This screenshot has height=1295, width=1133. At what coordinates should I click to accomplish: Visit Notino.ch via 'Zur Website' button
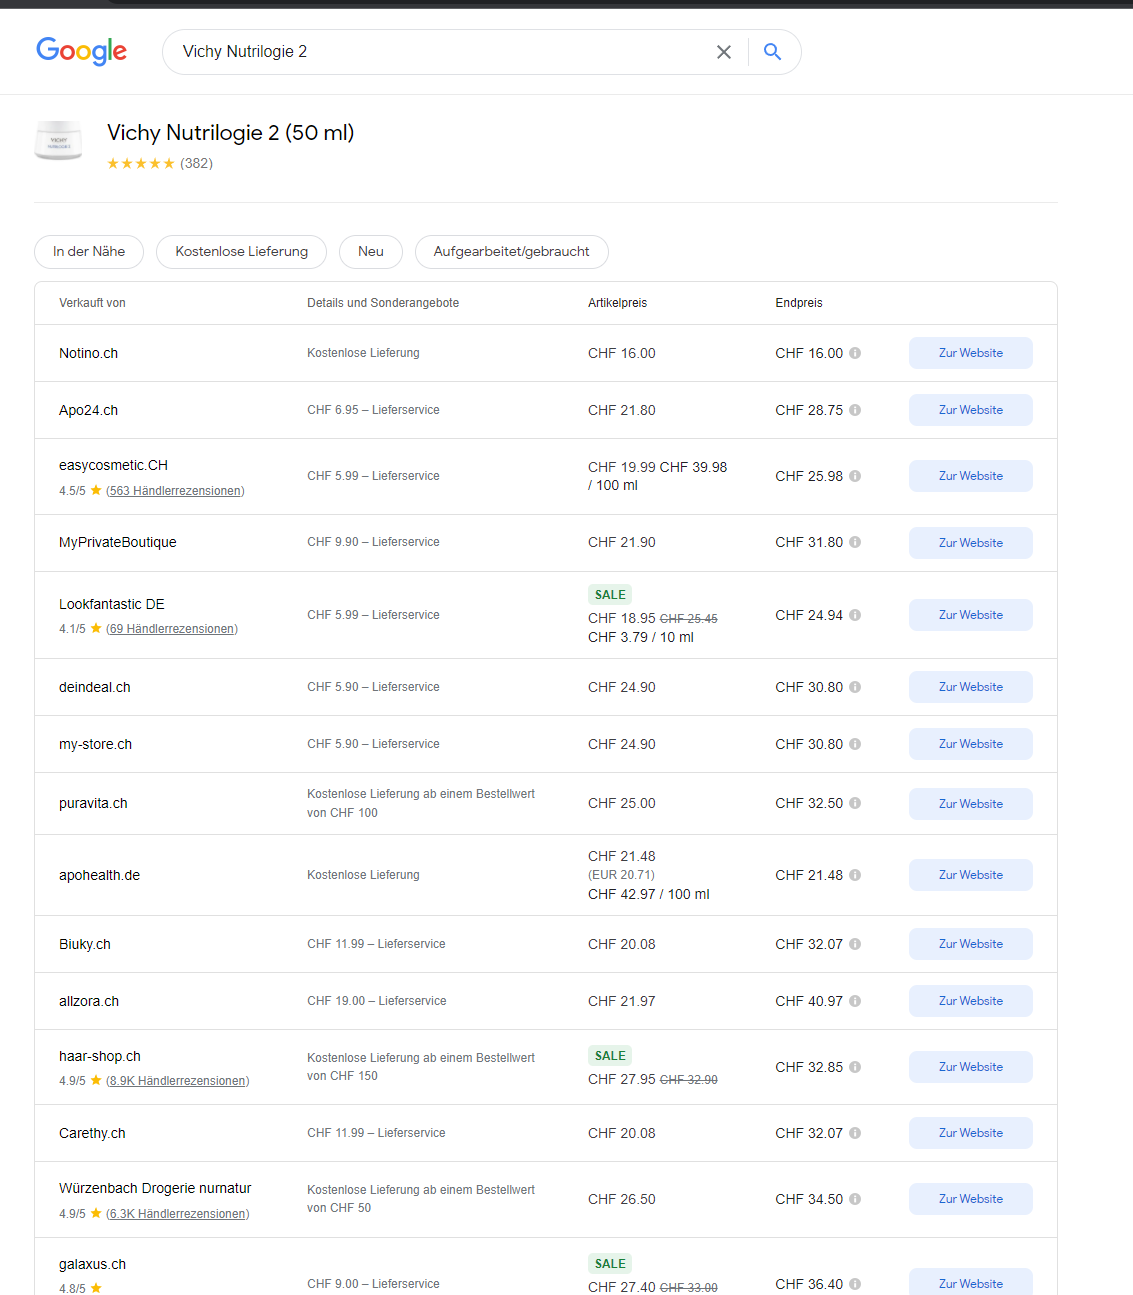tap(970, 353)
